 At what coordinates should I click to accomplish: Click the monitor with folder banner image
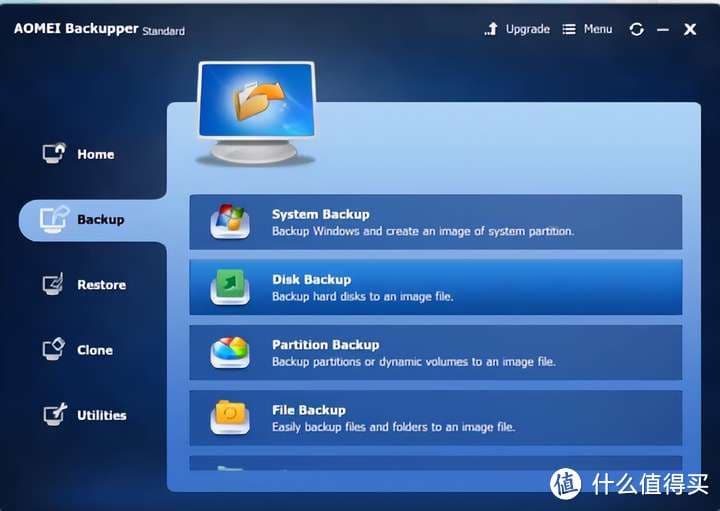257,113
